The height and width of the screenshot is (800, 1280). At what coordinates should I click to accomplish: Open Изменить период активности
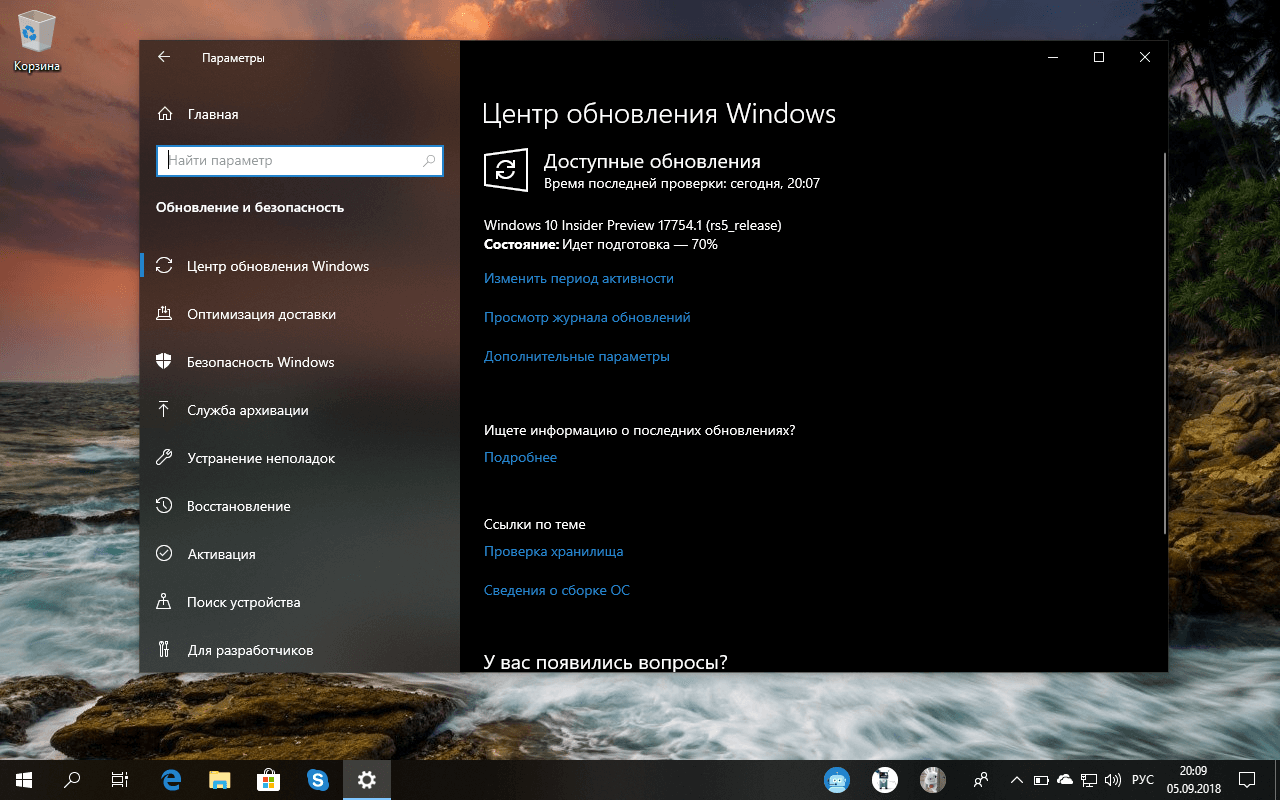(578, 278)
